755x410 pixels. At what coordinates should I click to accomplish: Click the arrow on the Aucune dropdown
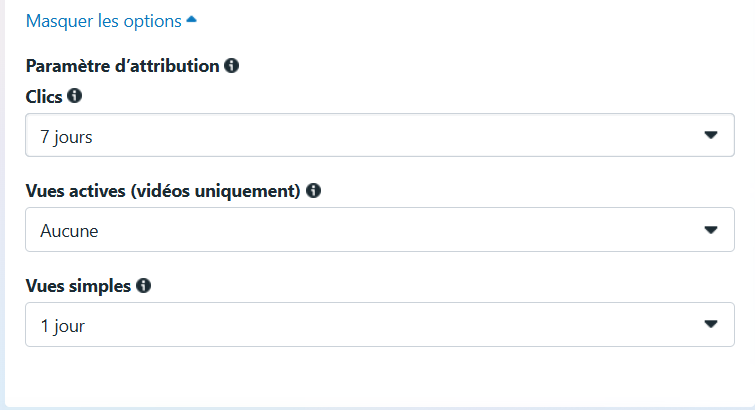click(711, 230)
